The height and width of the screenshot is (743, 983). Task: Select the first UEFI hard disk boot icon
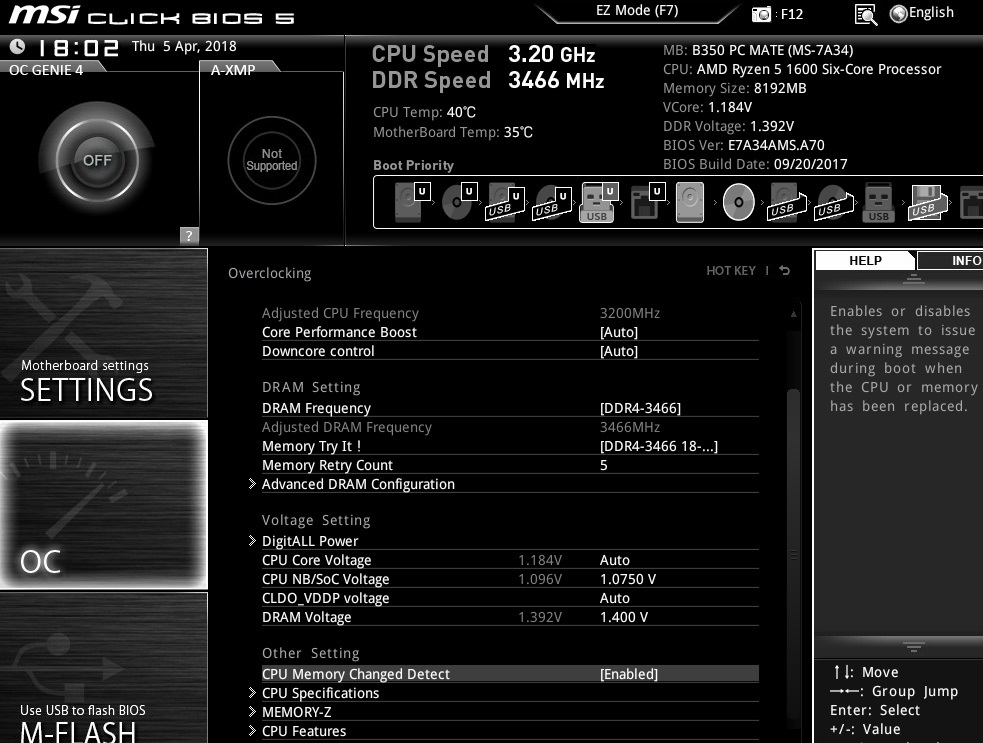coord(413,202)
